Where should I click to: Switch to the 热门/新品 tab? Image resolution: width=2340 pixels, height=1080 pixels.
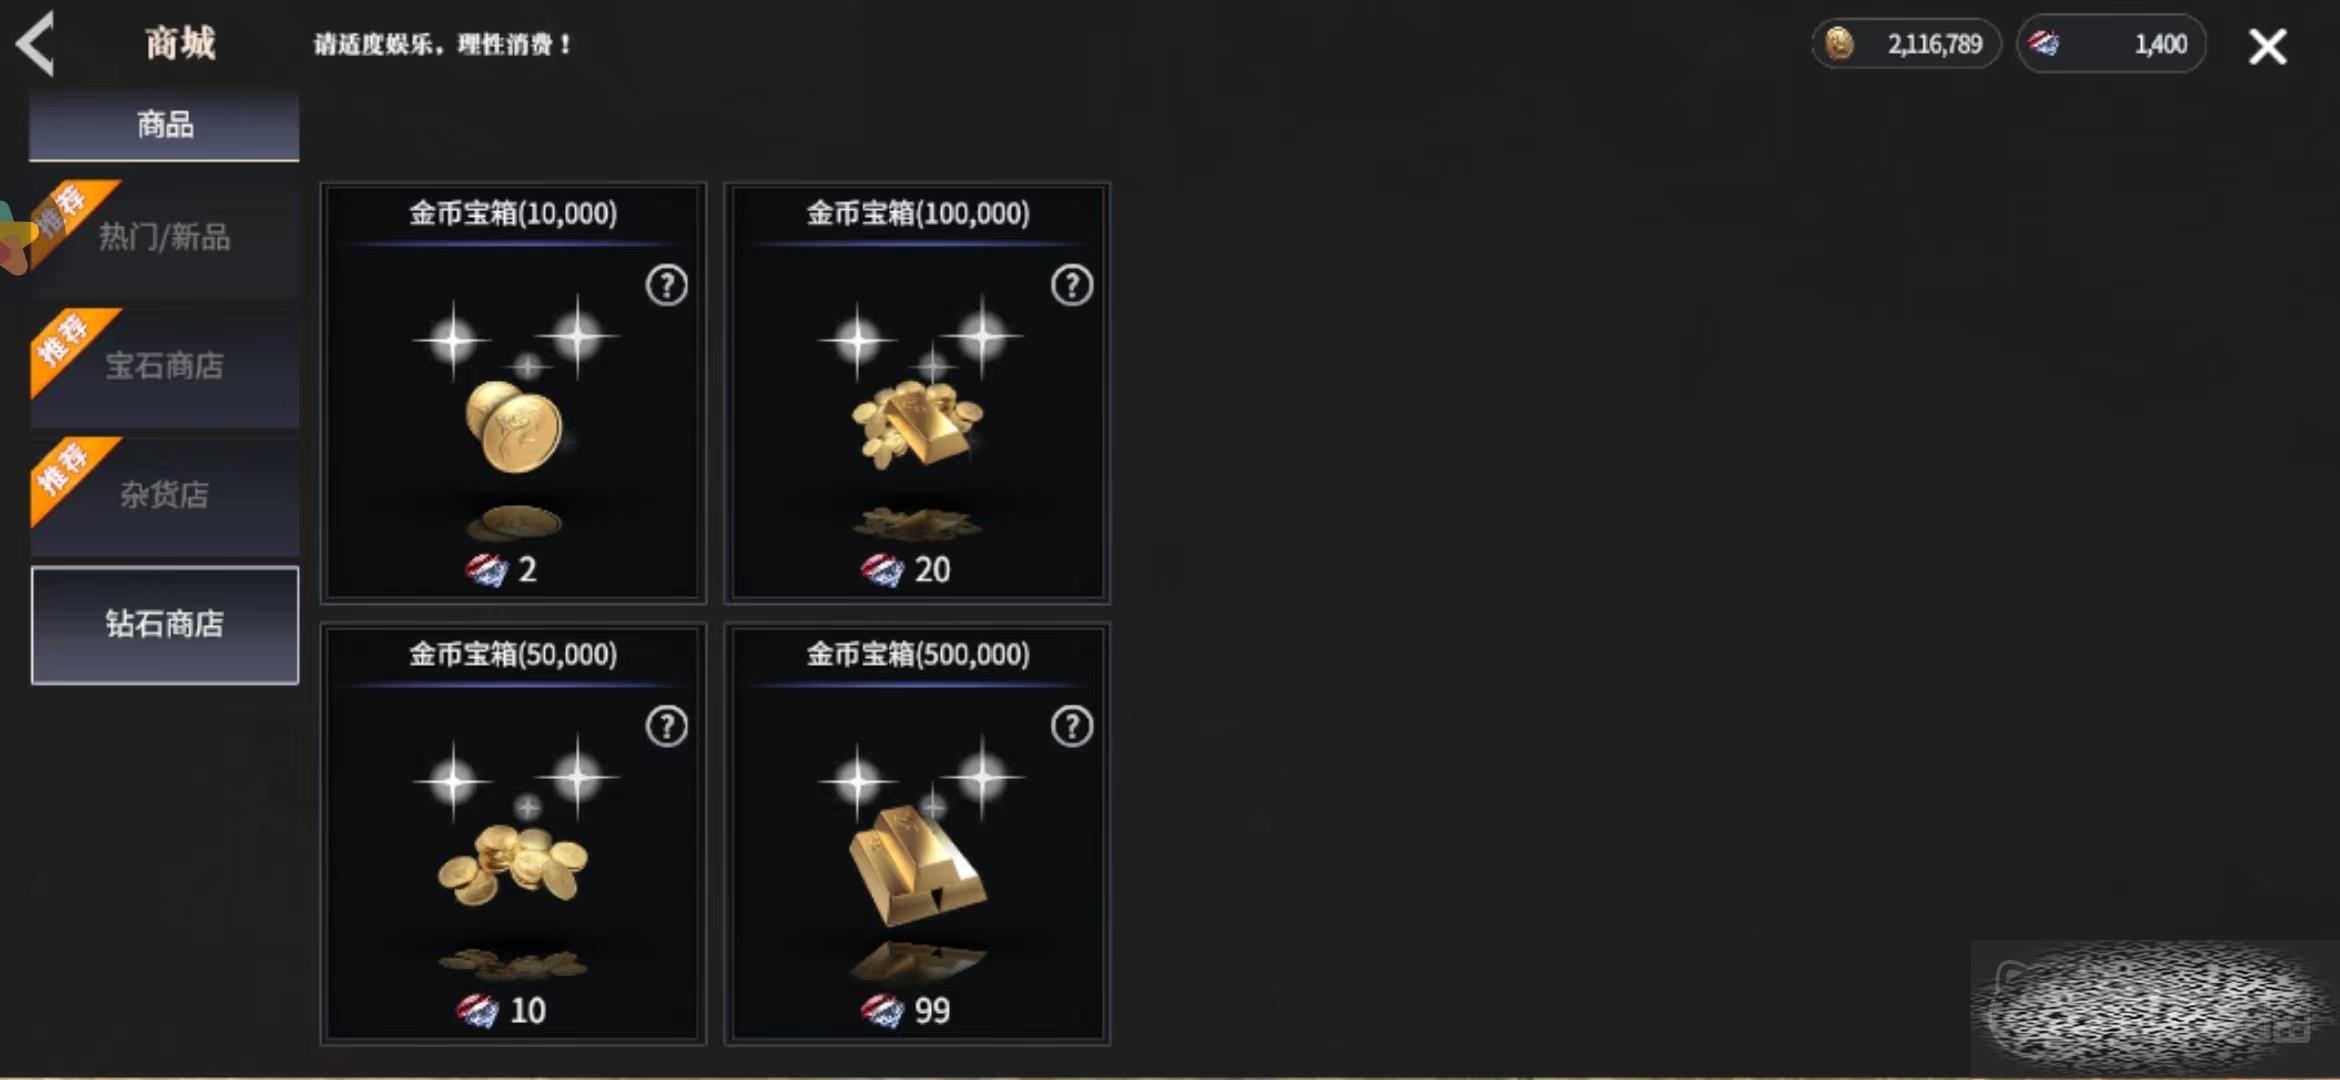coord(165,238)
